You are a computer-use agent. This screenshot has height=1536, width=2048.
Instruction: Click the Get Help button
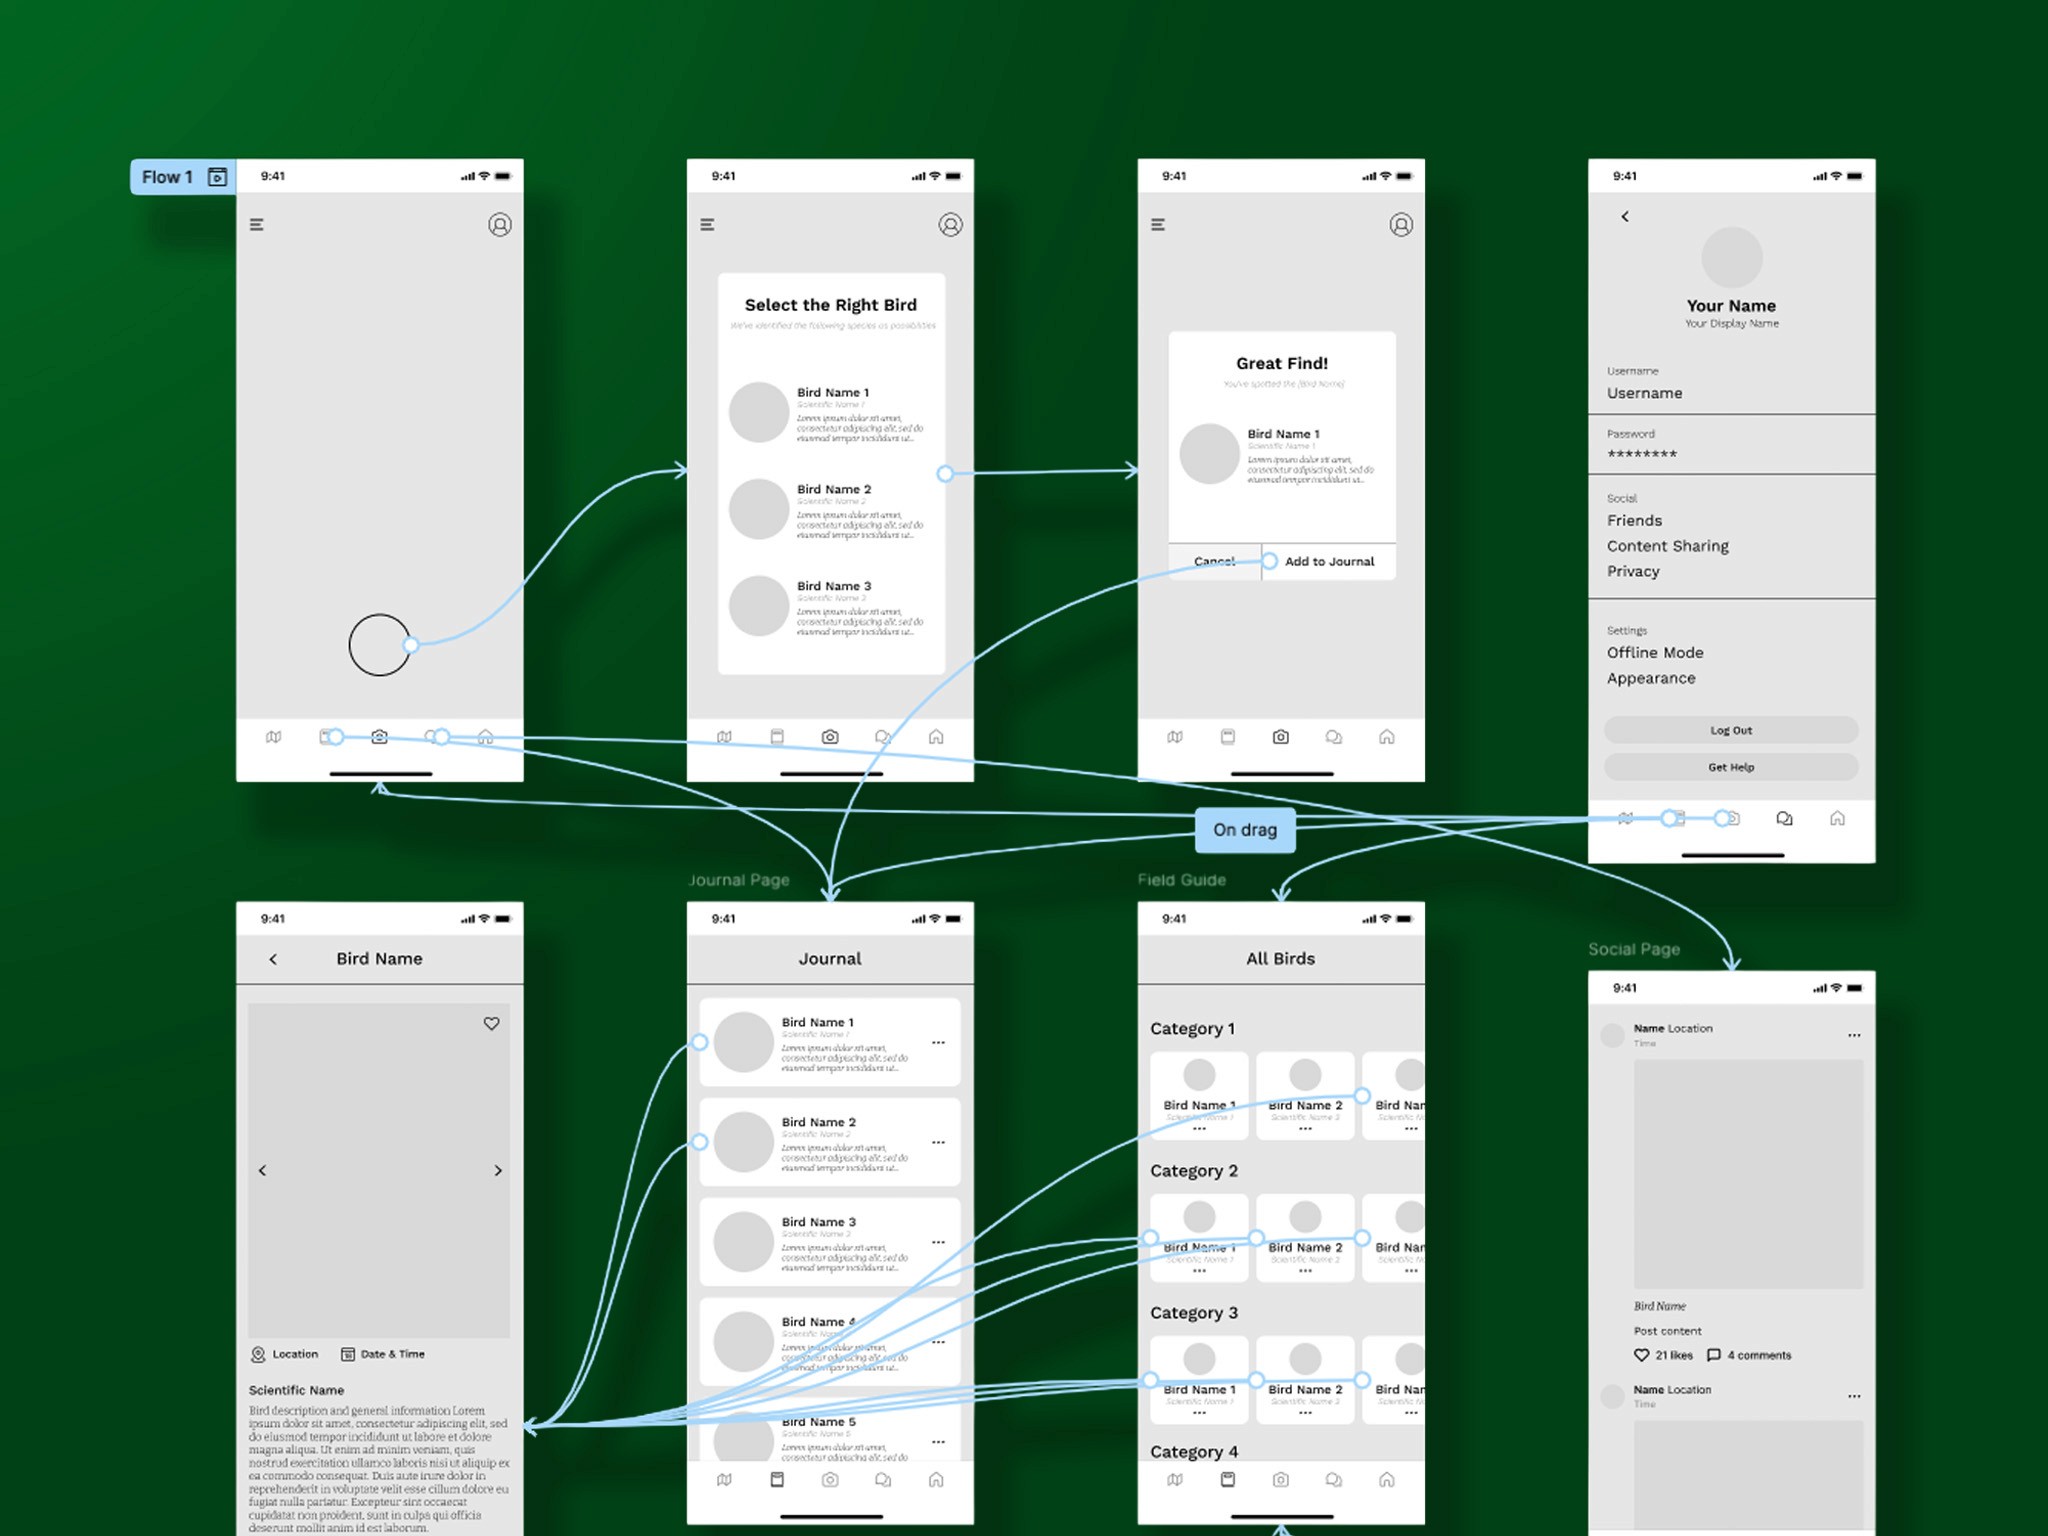(x=1730, y=767)
